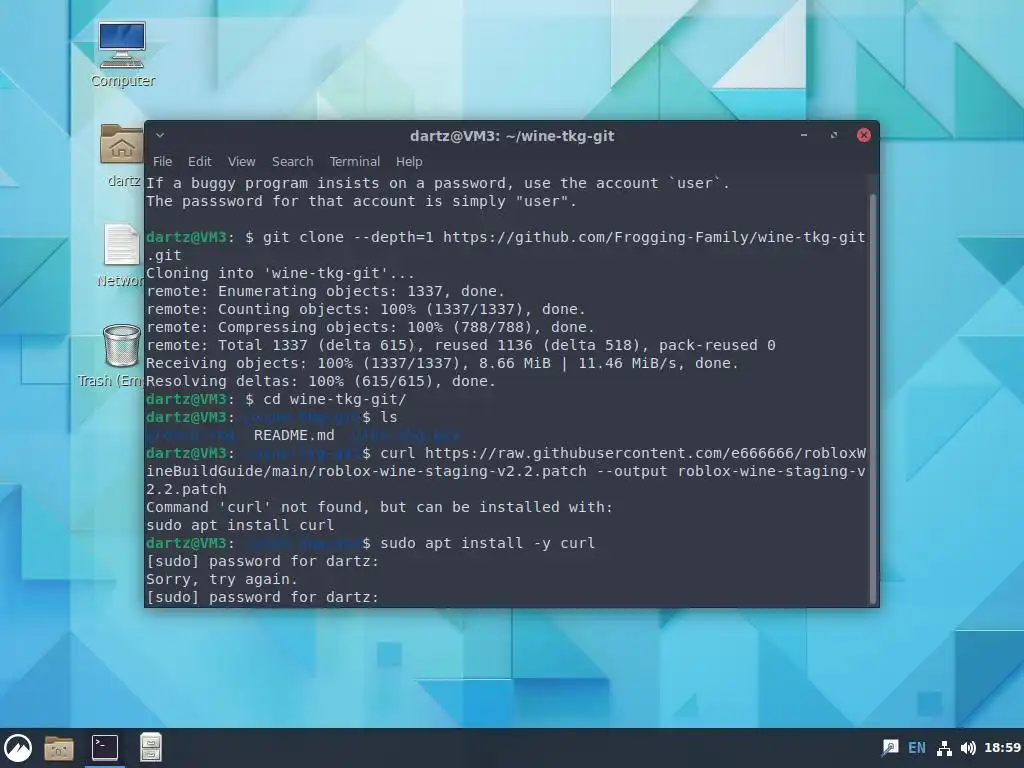Screen dimensions: 1024x768
Task: Open the Terminal menu
Action: pyautogui.click(x=355, y=161)
